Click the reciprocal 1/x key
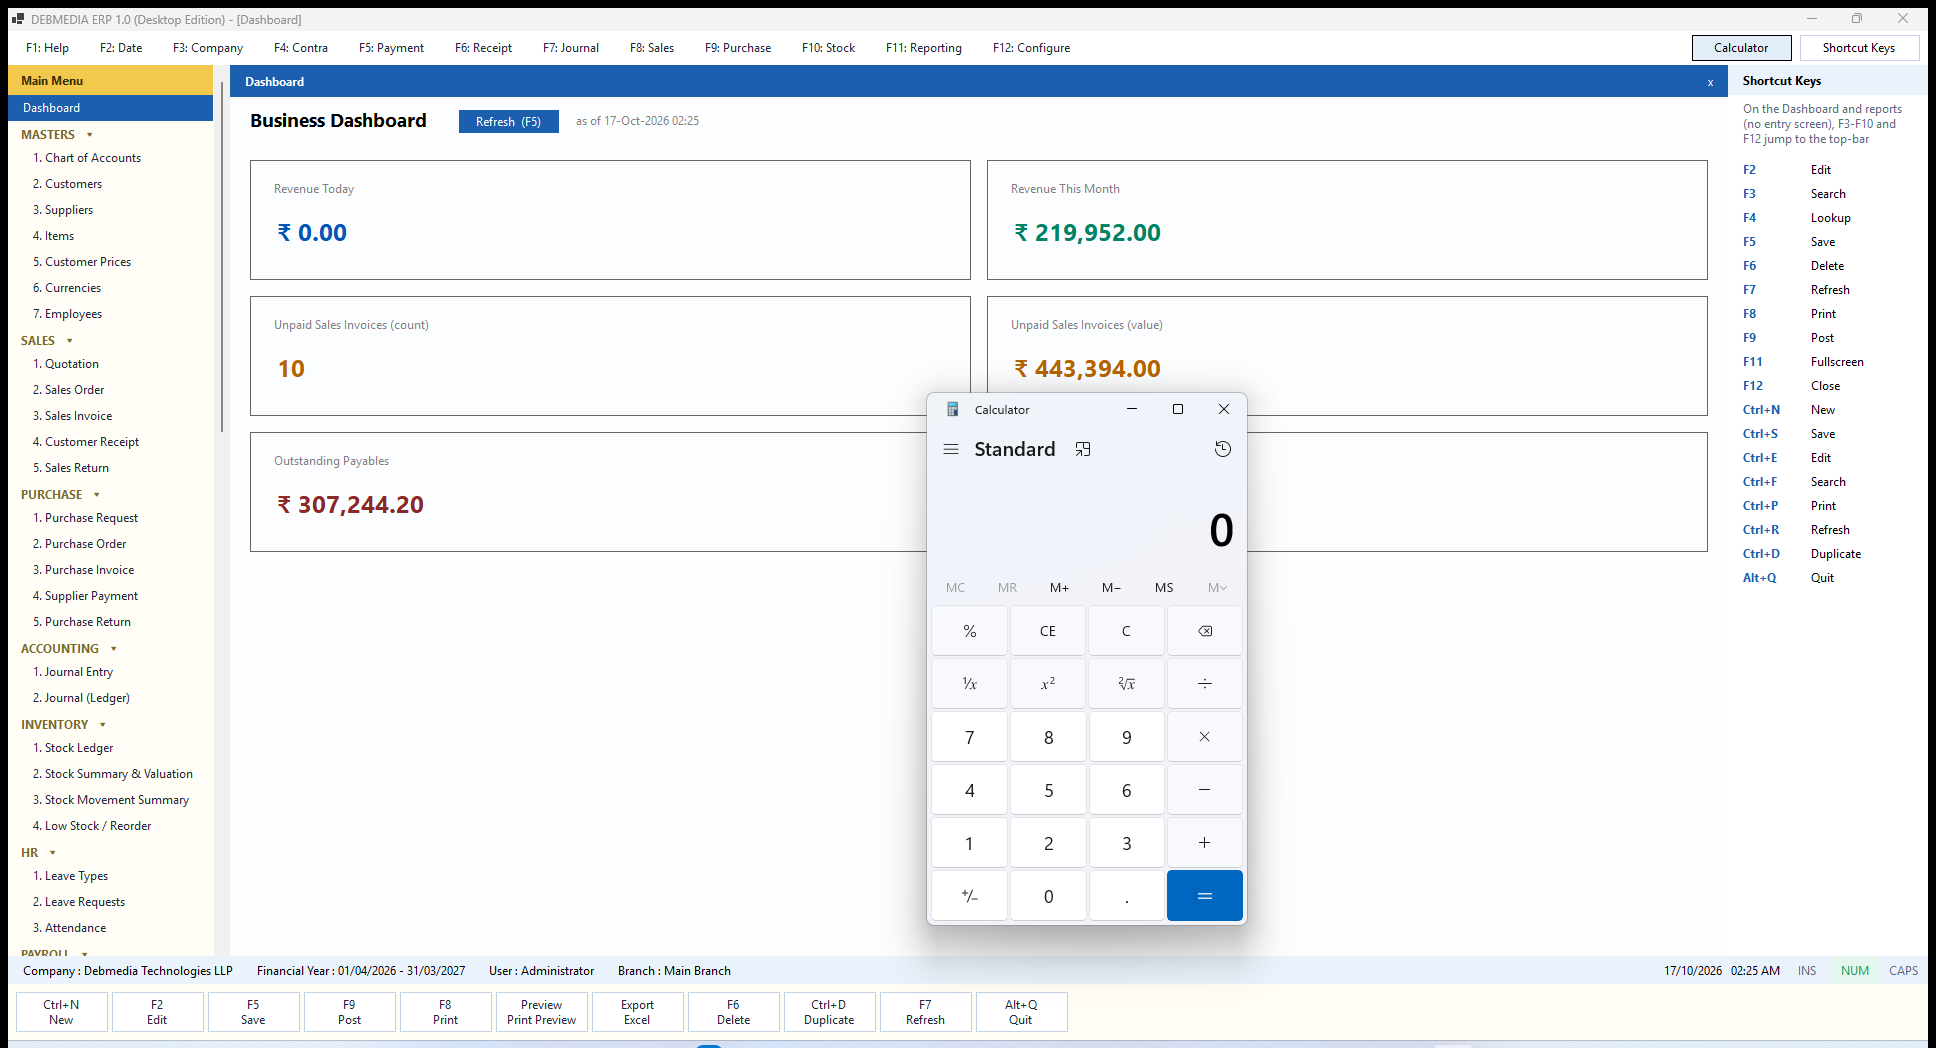 coord(970,684)
